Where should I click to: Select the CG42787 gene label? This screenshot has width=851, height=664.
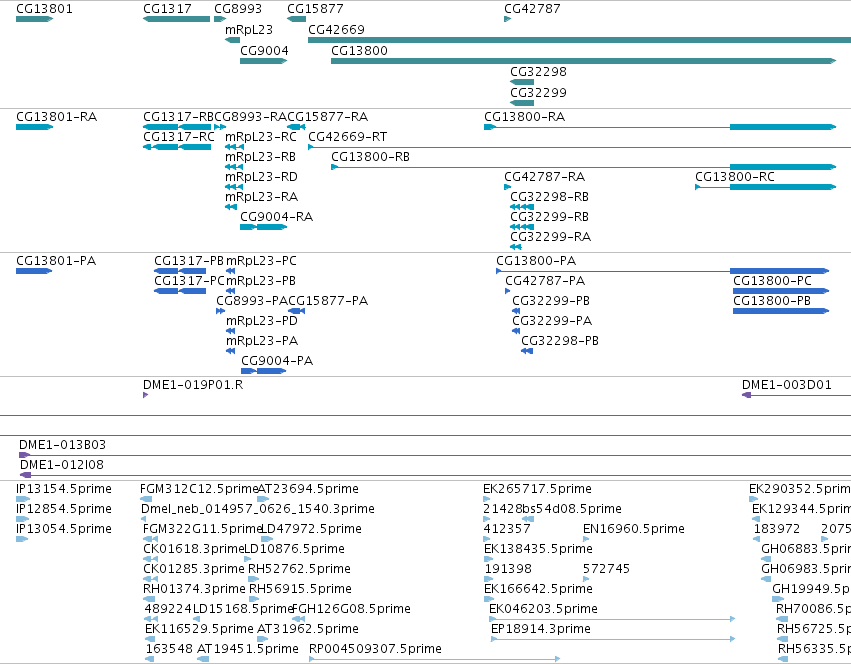[532, 9]
